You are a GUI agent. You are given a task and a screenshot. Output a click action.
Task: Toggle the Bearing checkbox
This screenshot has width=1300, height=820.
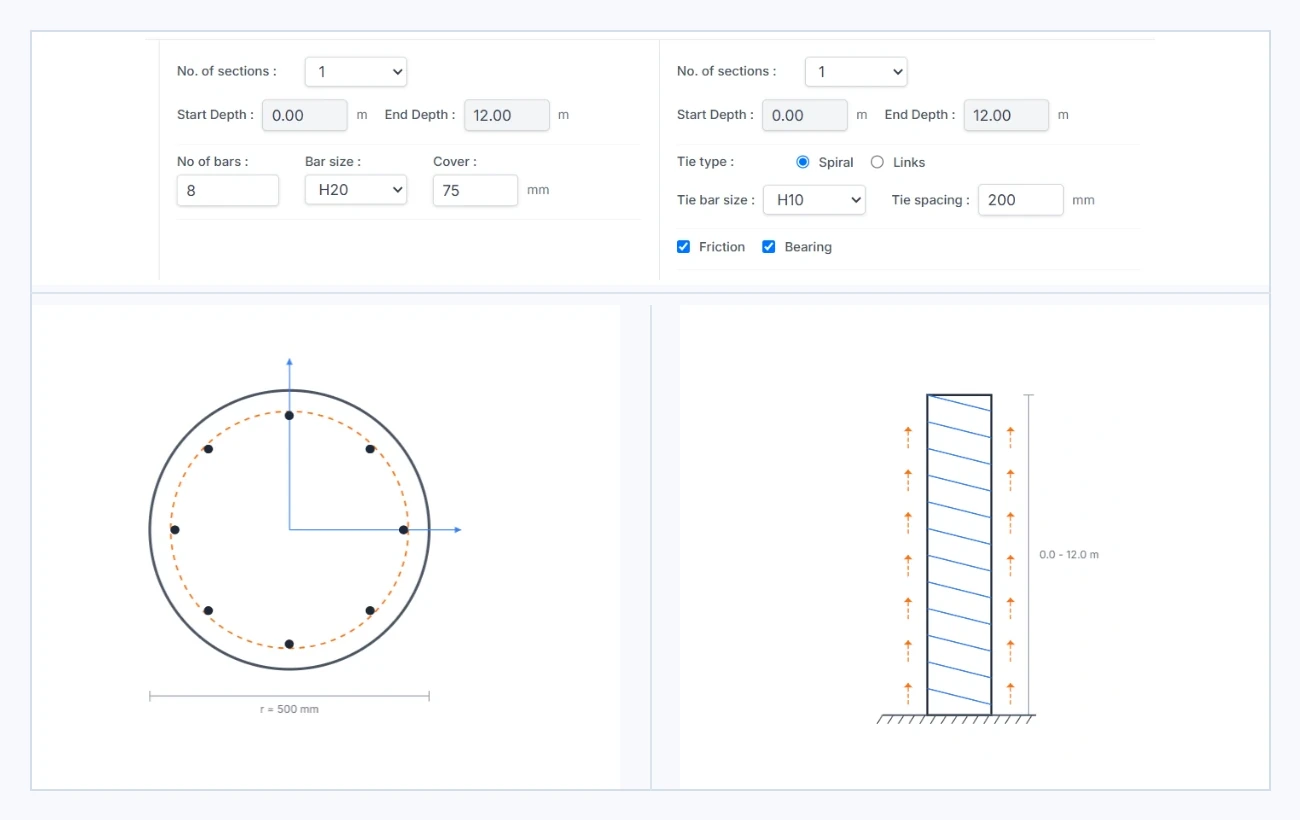click(x=769, y=247)
